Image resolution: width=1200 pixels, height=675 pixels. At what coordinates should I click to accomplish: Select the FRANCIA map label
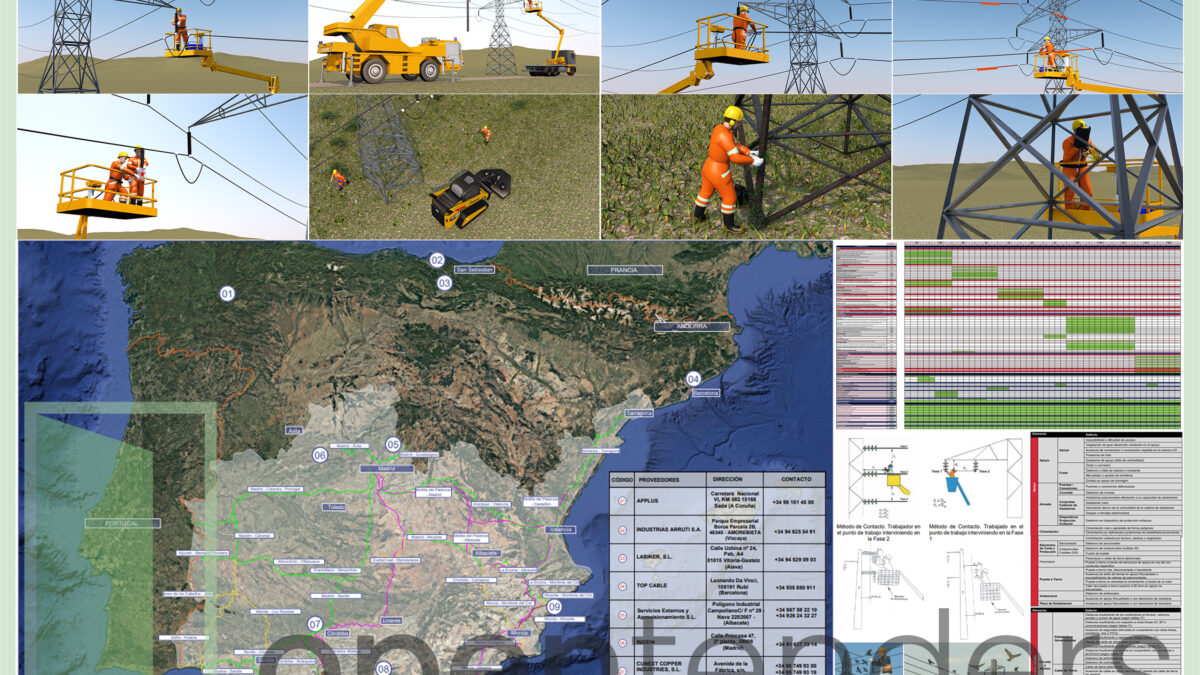pyautogui.click(x=624, y=270)
